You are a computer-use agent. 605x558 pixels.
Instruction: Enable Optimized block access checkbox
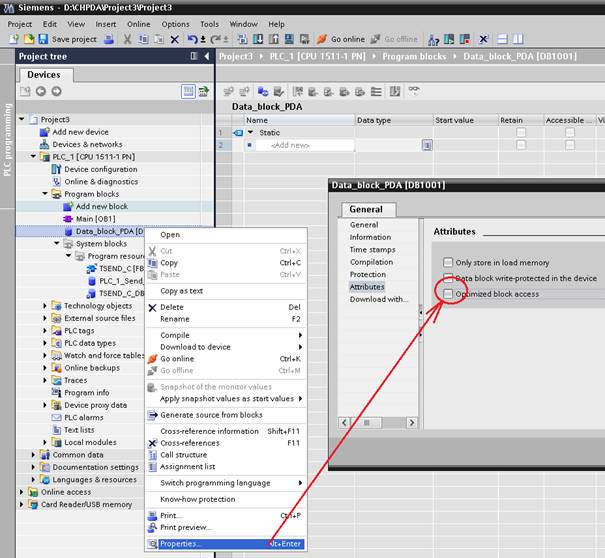click(x=448, y=294)
